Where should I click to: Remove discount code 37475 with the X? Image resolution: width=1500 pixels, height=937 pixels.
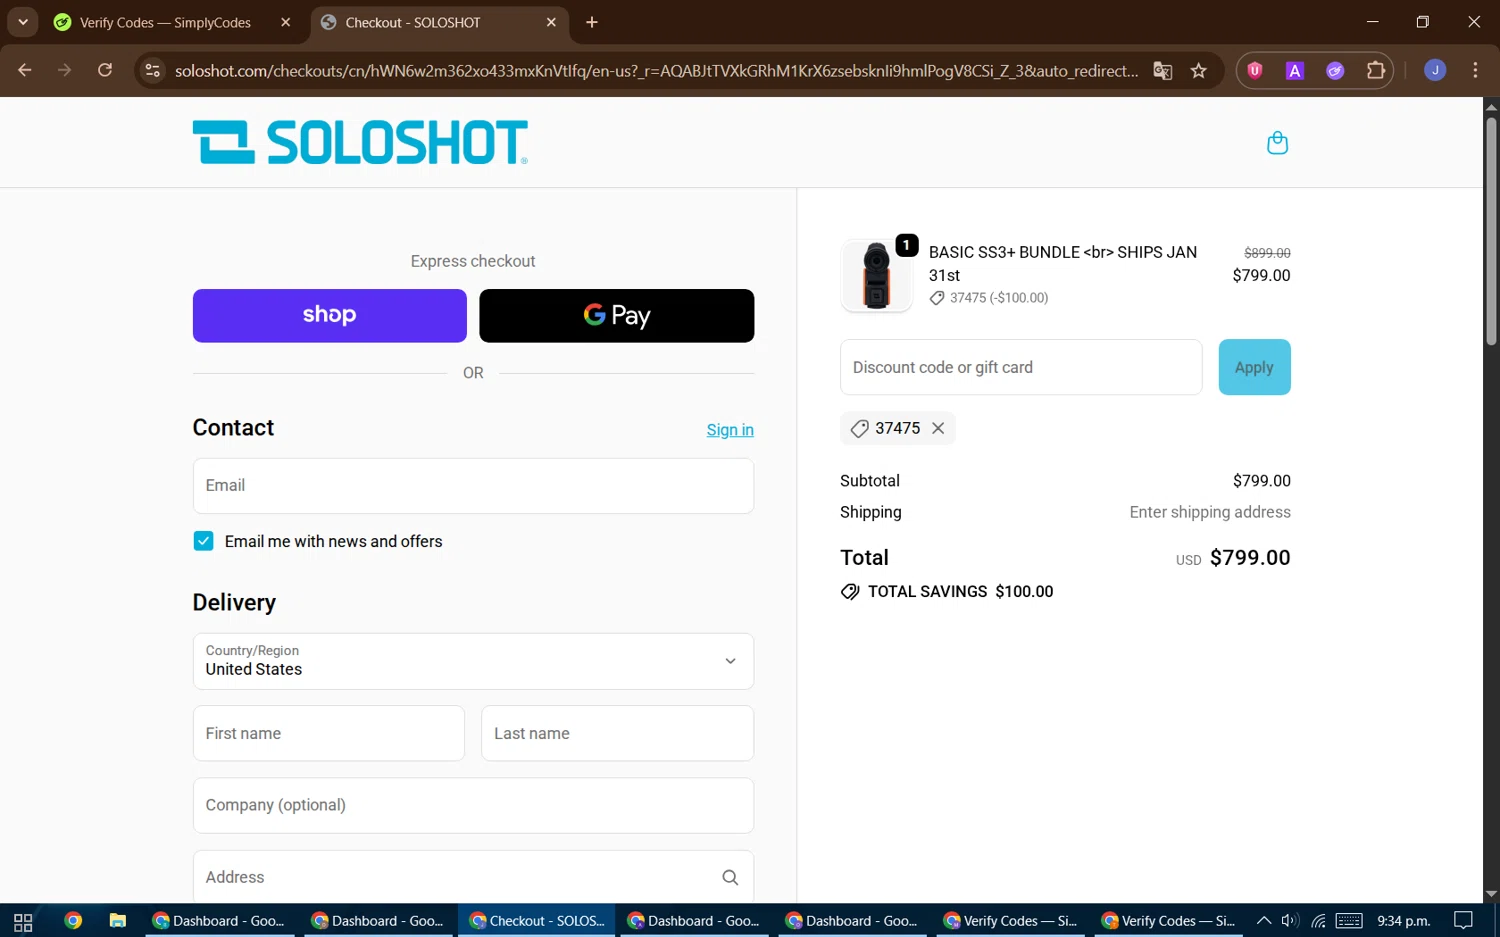tap(938, 428)
